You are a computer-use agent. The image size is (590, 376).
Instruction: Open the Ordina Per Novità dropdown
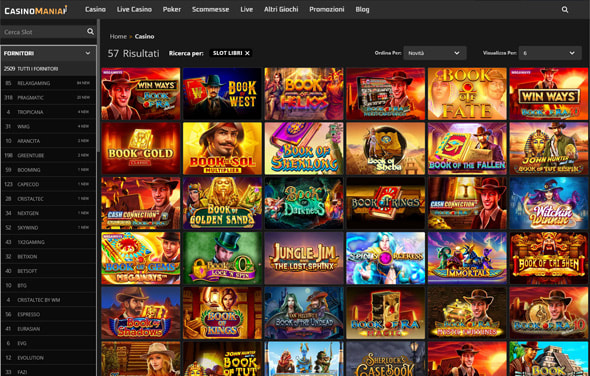pyautogui.click(x=435, y=53)
